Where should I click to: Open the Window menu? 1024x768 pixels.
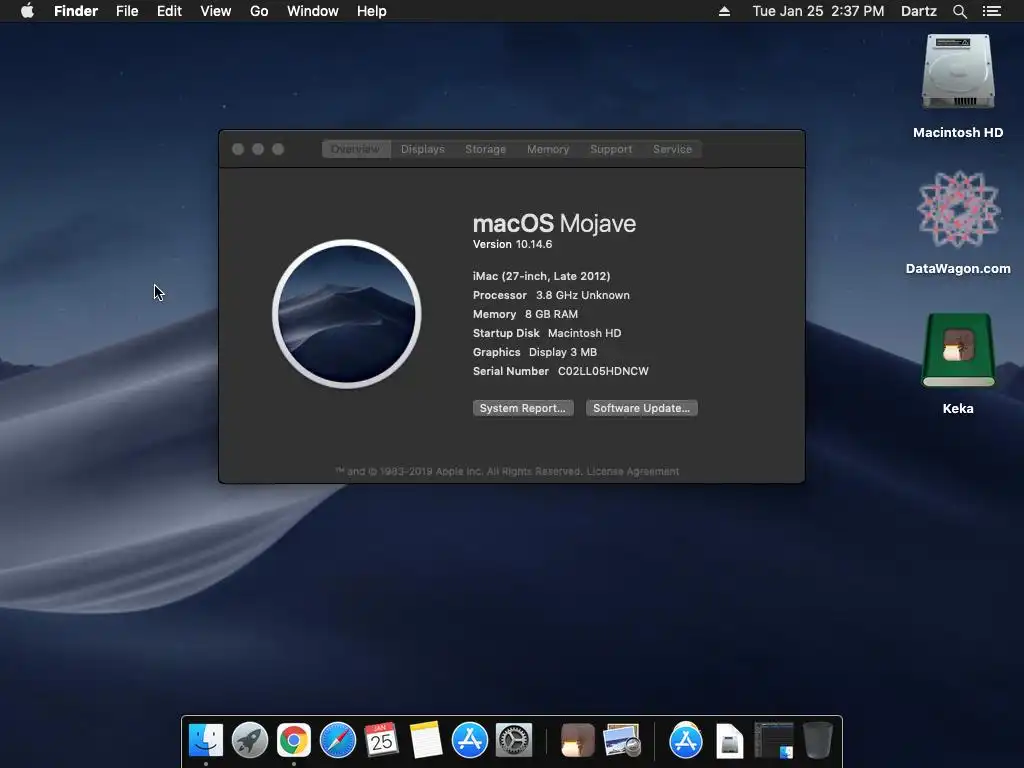[x=312, y=11]
